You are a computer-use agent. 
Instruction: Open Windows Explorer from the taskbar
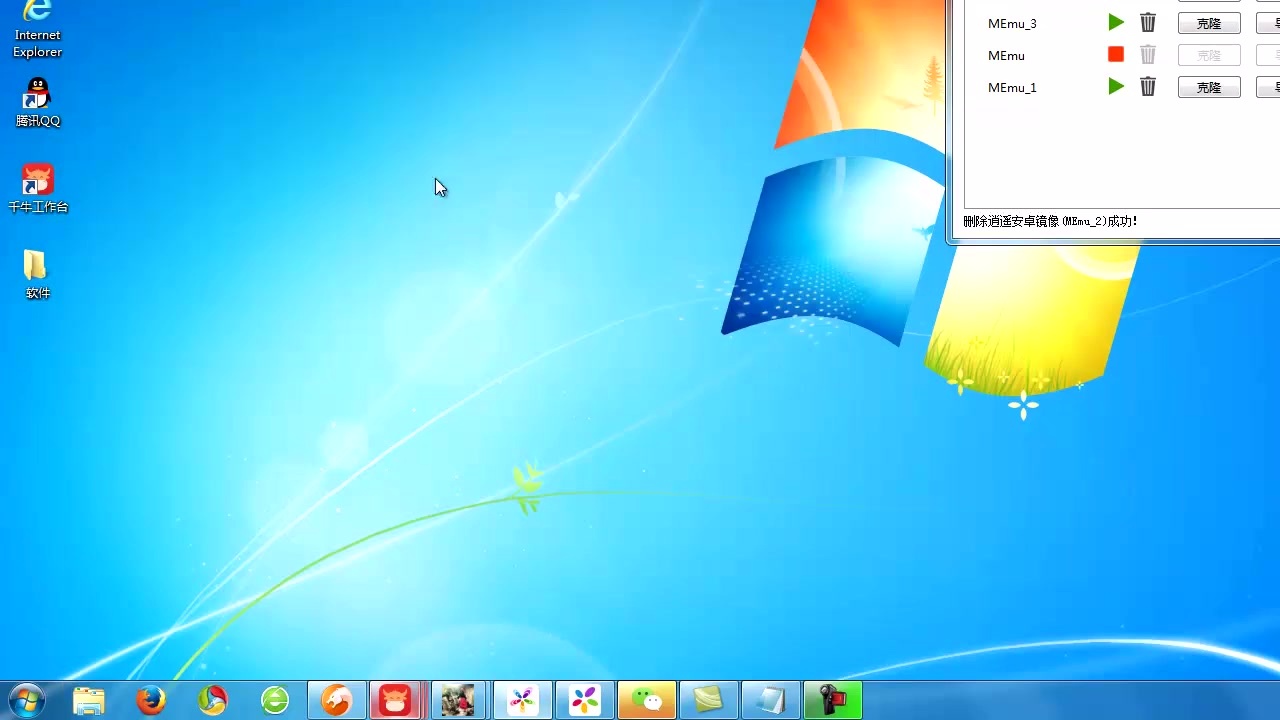click(89, 700)
